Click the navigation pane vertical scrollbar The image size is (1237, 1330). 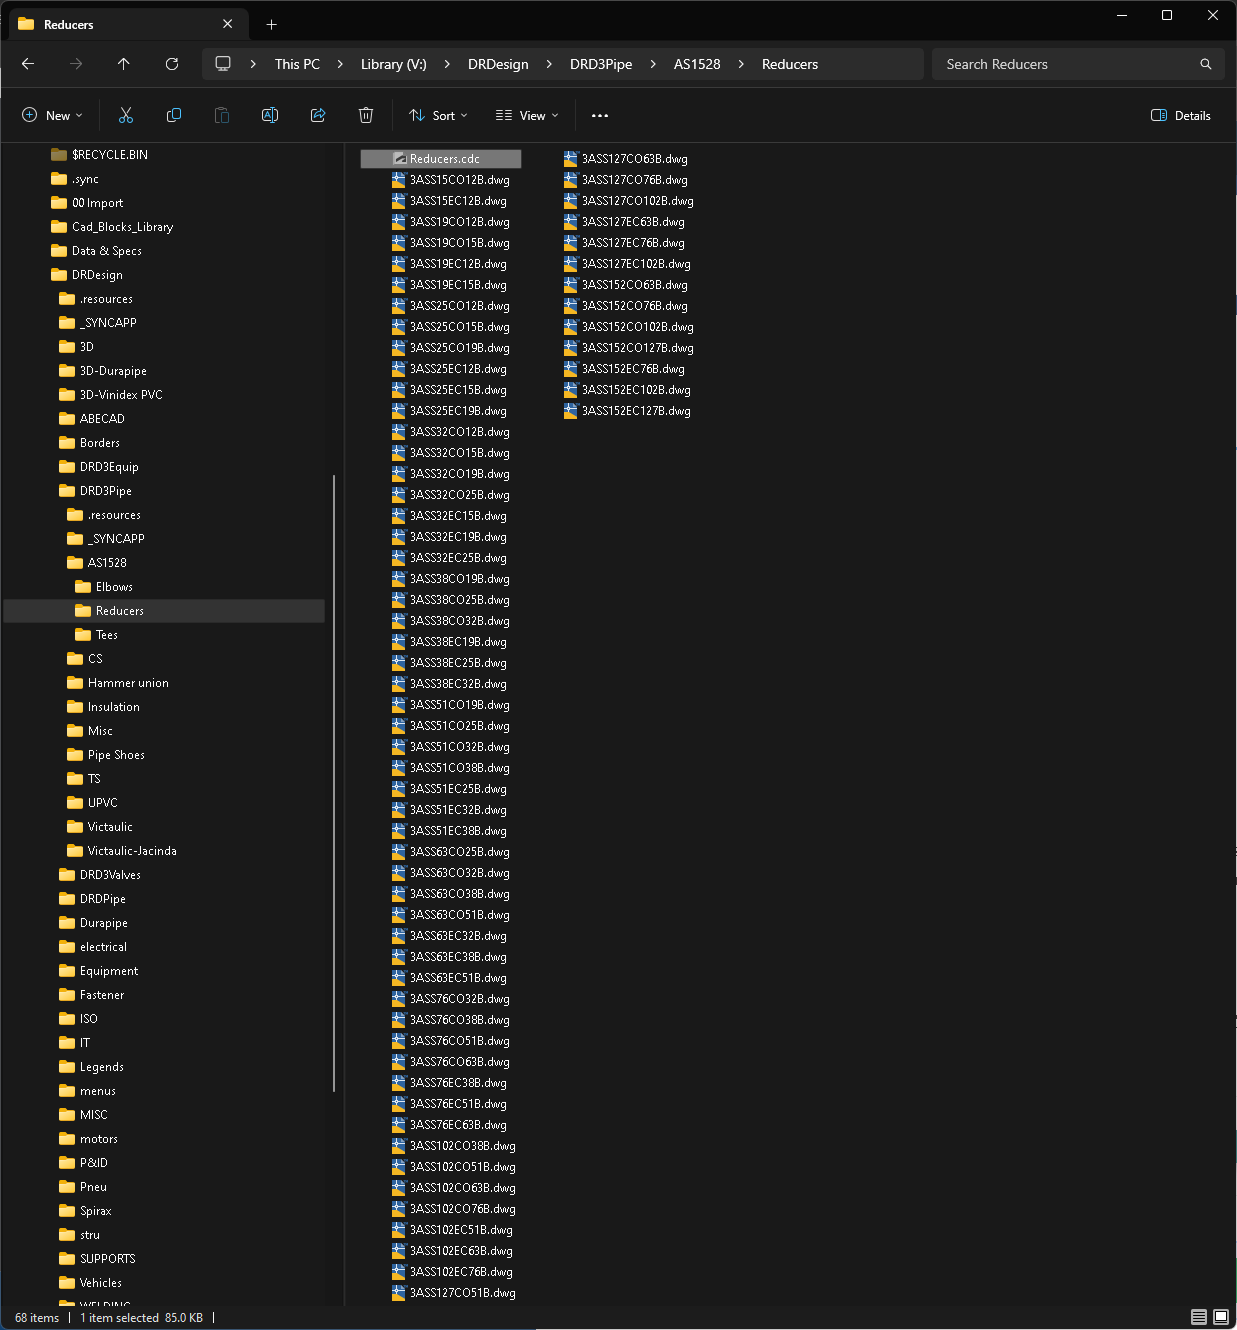(x=334, y=780)
